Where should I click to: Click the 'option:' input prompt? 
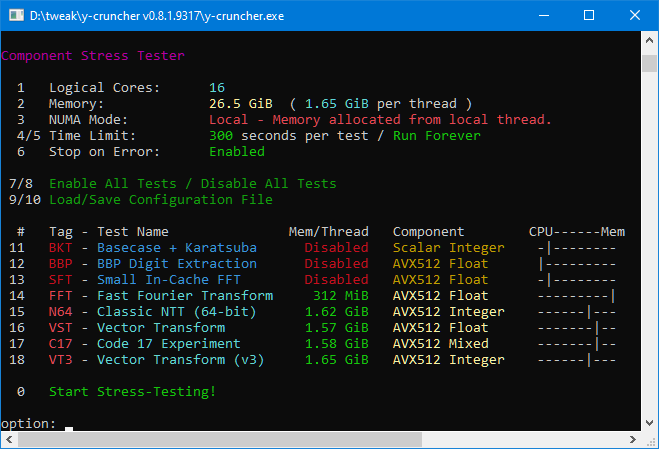28,423
